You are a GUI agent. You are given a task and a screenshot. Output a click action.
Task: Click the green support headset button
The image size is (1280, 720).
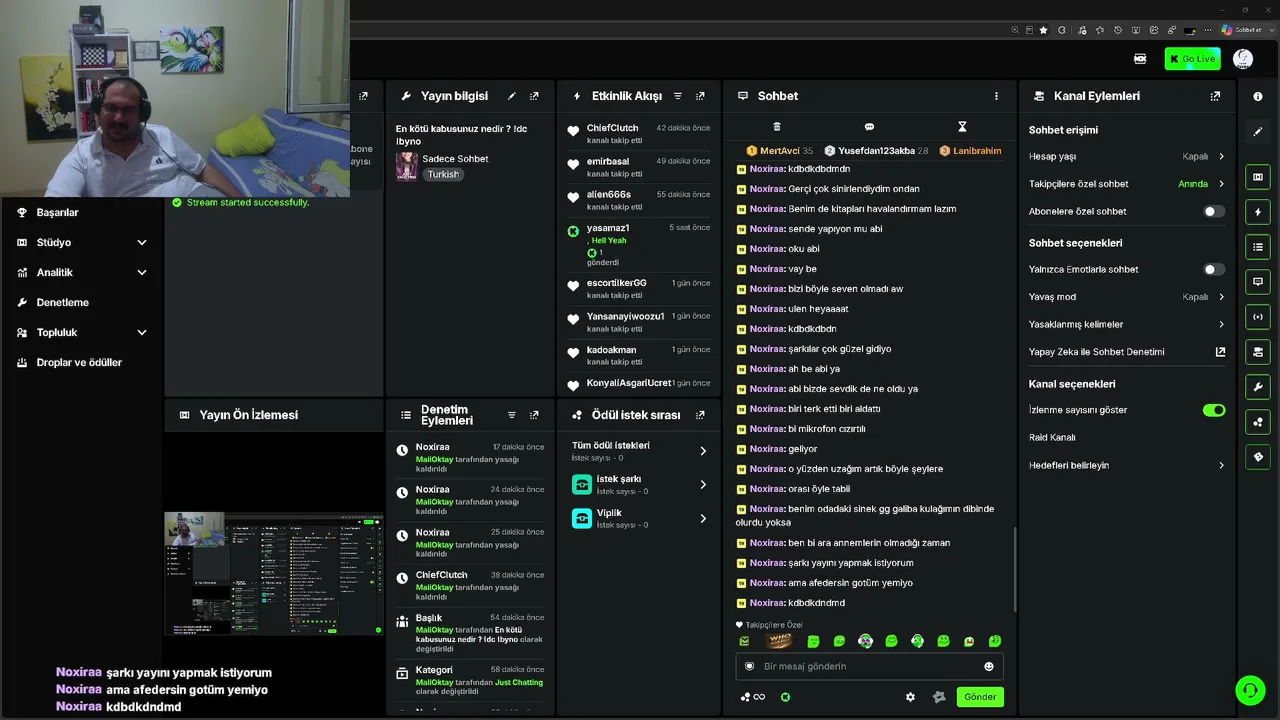[1250, 690]
